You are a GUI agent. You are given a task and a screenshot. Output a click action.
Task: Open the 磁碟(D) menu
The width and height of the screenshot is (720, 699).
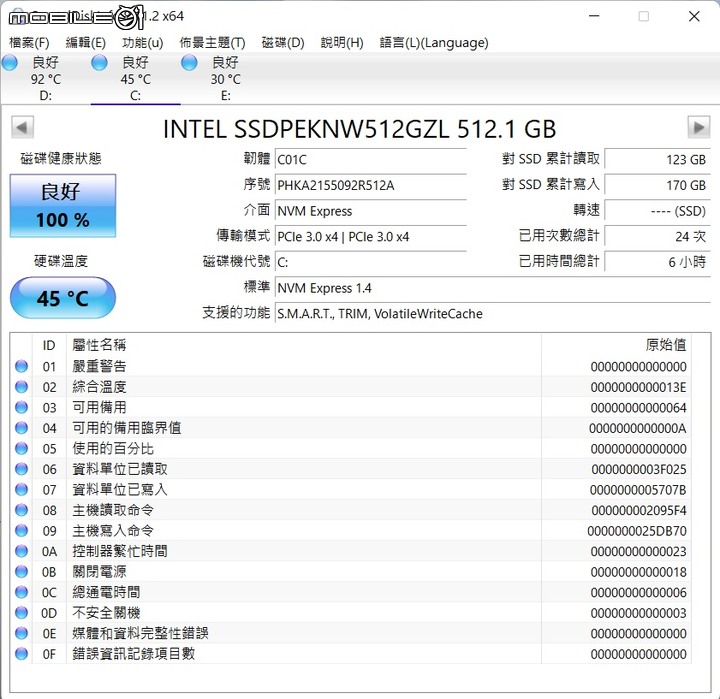(283, 43)
